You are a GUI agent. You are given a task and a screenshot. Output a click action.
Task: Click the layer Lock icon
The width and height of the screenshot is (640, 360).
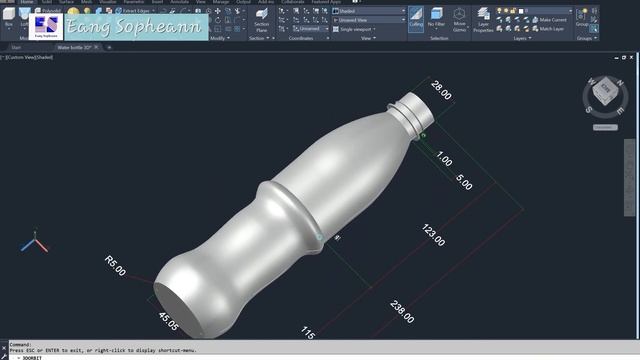click(526, 20)
